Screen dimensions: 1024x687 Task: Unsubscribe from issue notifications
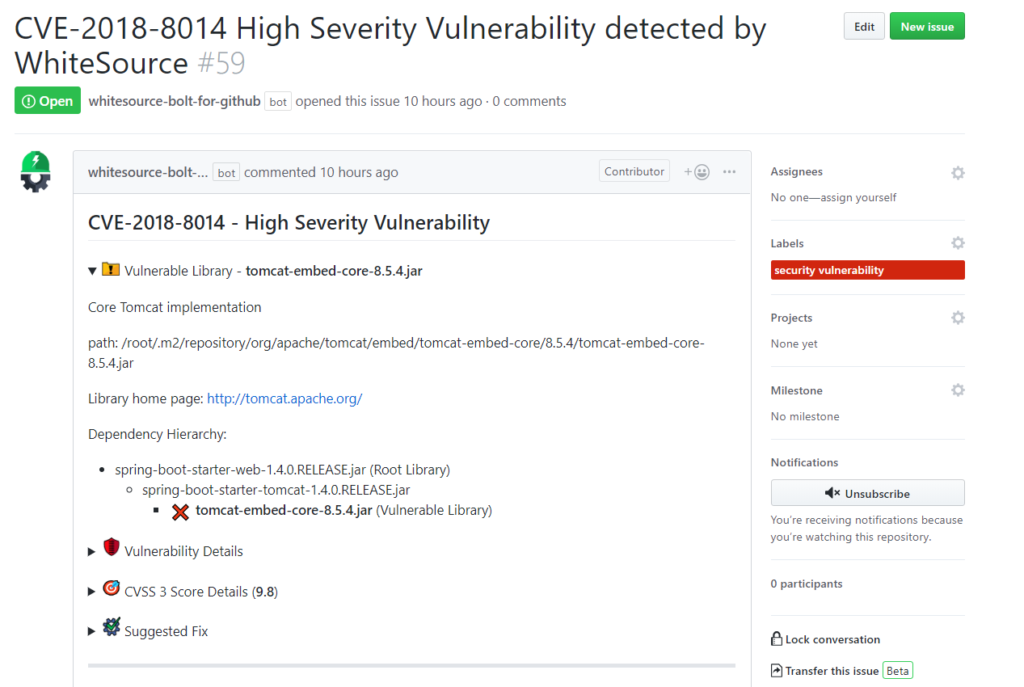point(866,492)
